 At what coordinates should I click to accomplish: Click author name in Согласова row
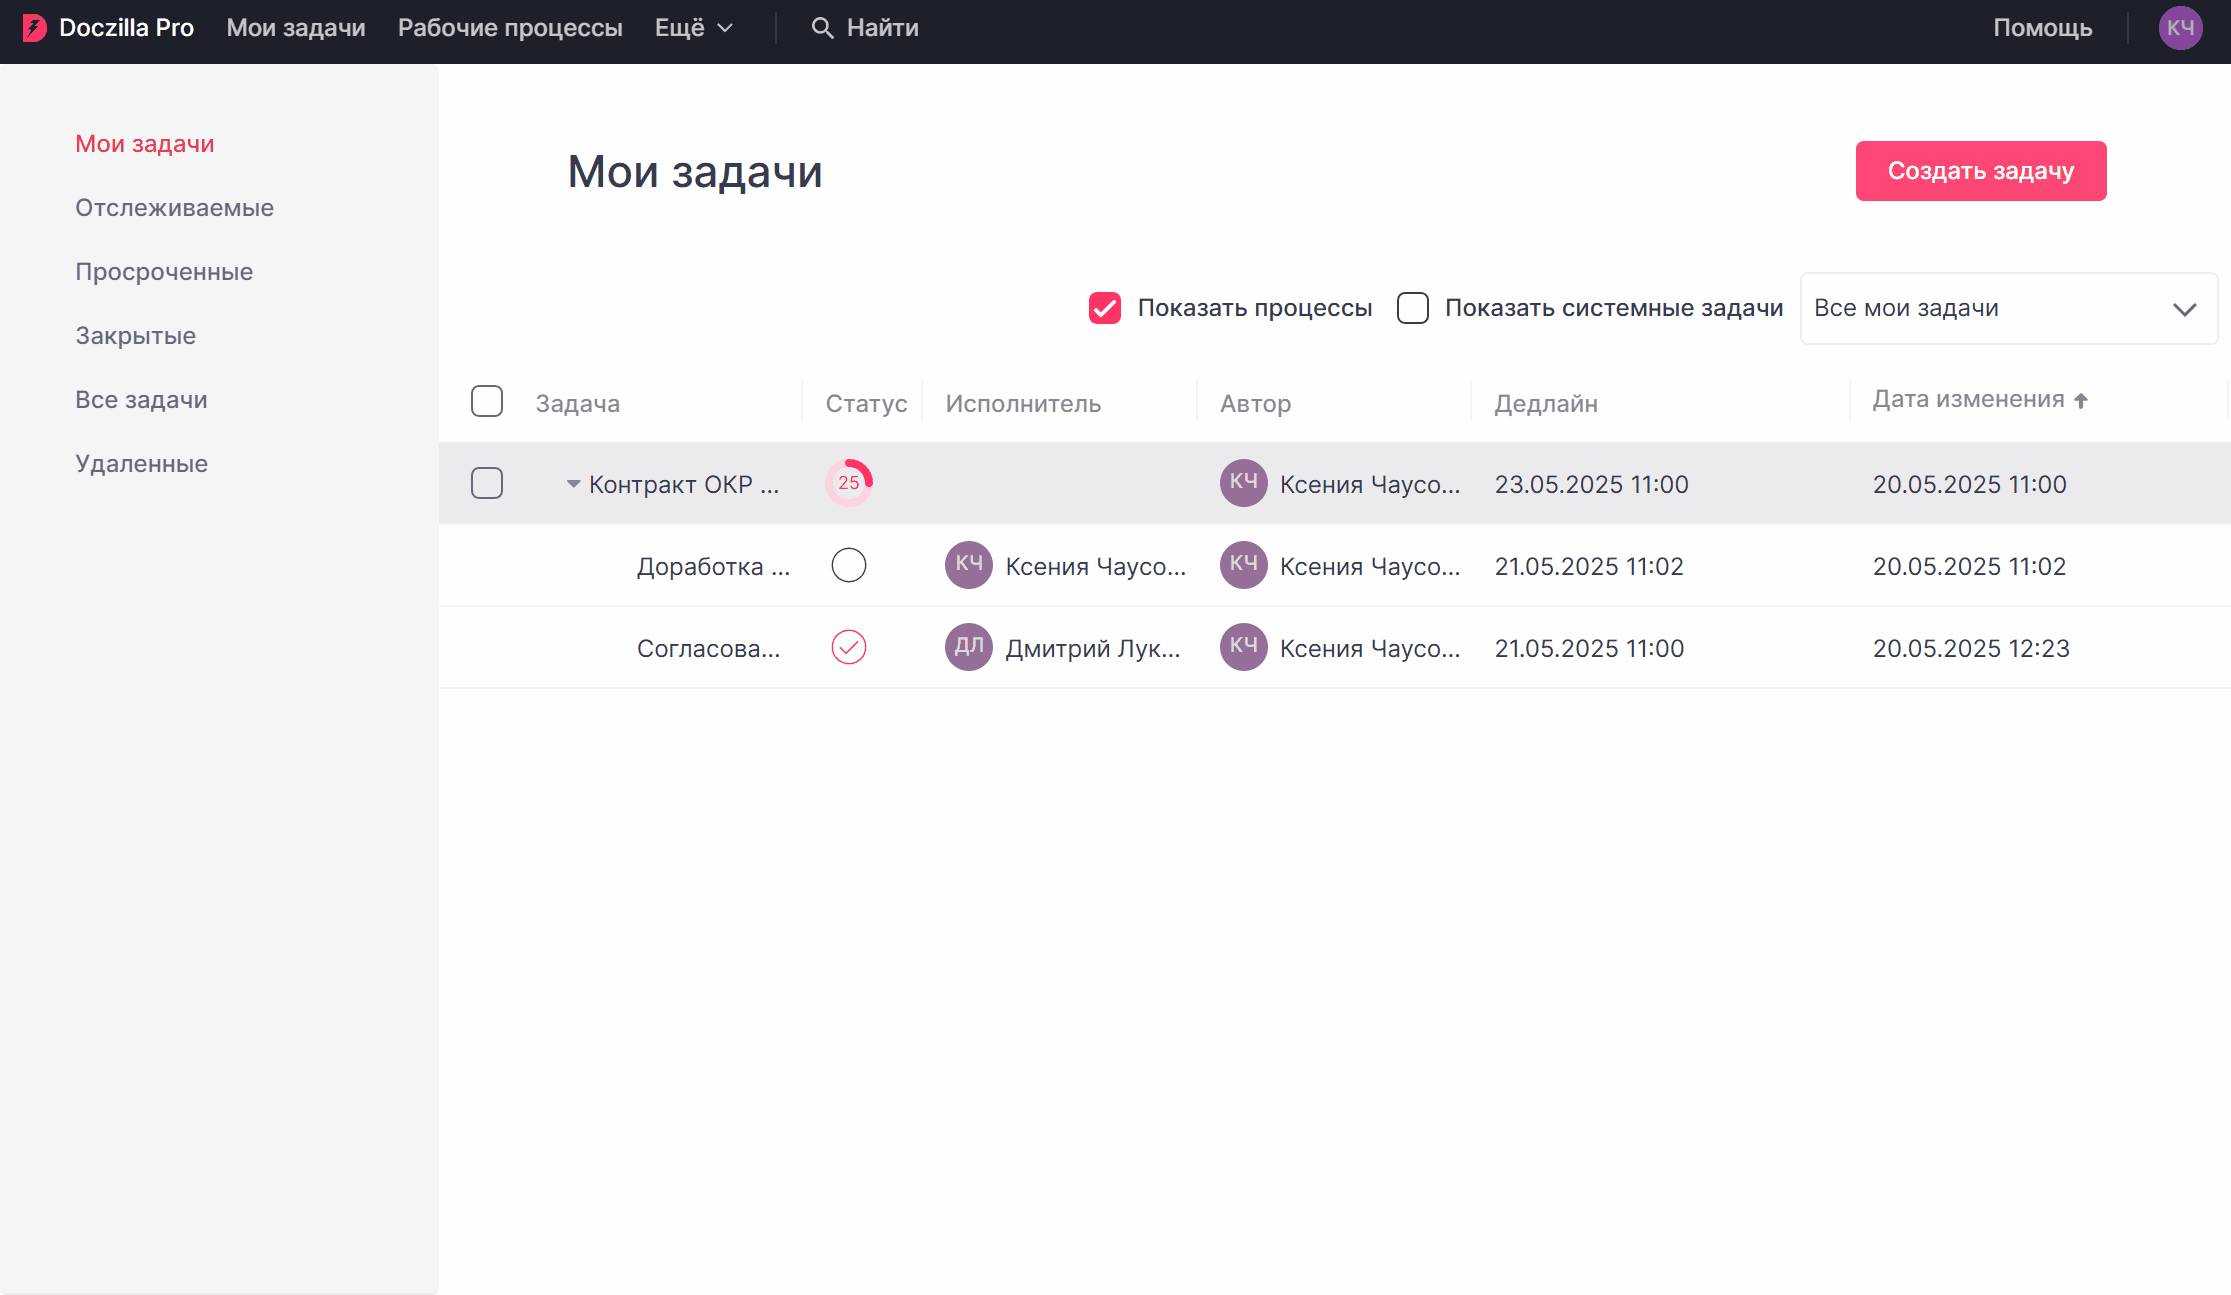(1370, 648)
